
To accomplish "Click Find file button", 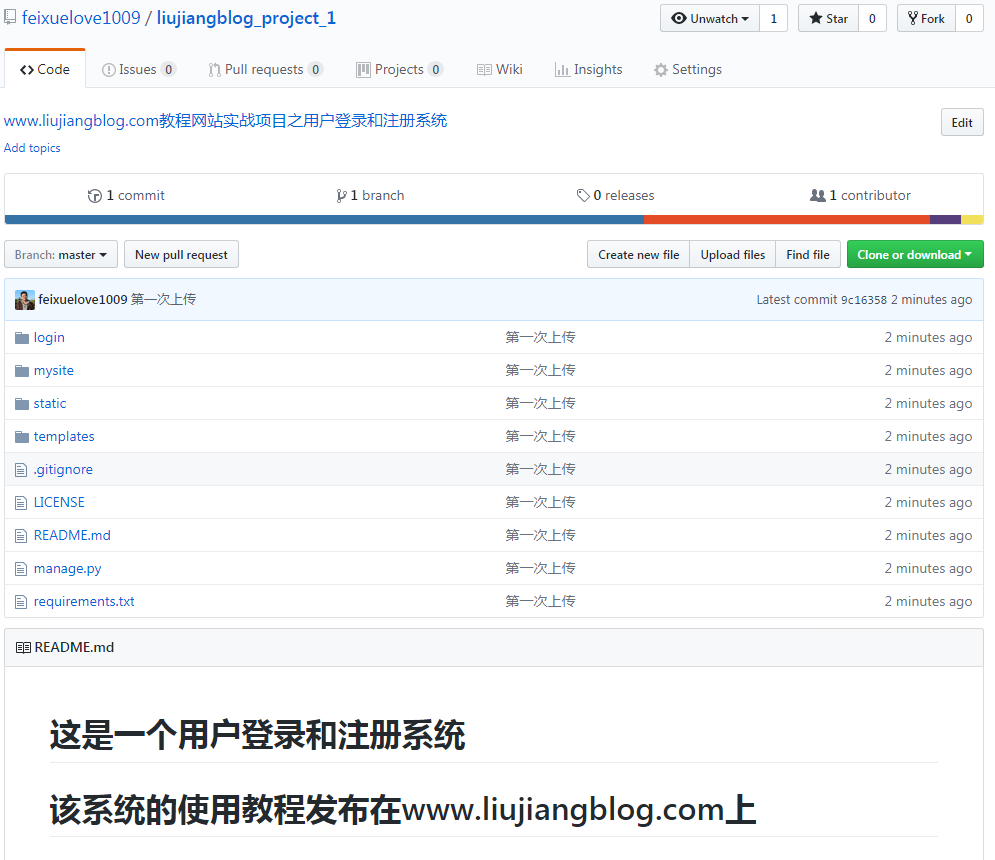I will pyautogui.click(x=808, y=255).
